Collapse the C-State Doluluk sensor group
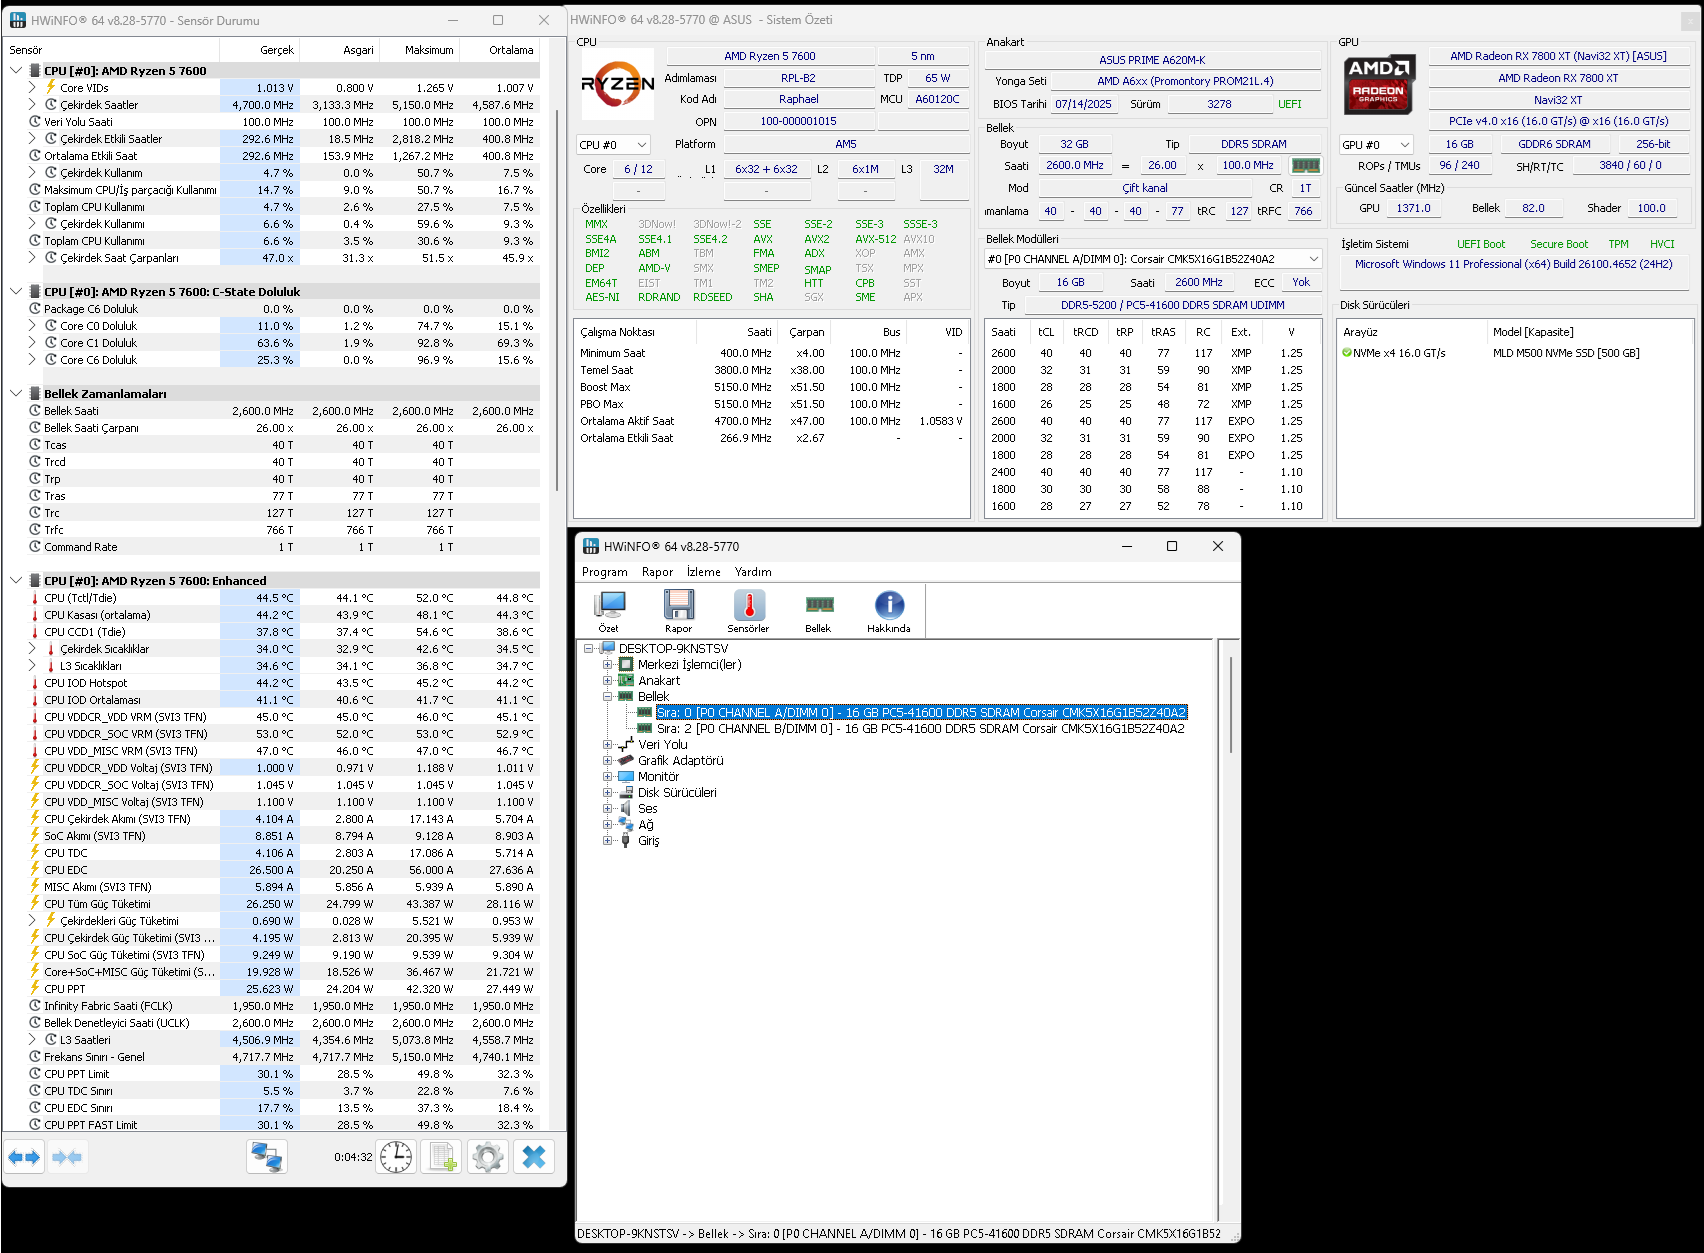This screenshot has width=1704, height=1253. [x=16, y=292]
